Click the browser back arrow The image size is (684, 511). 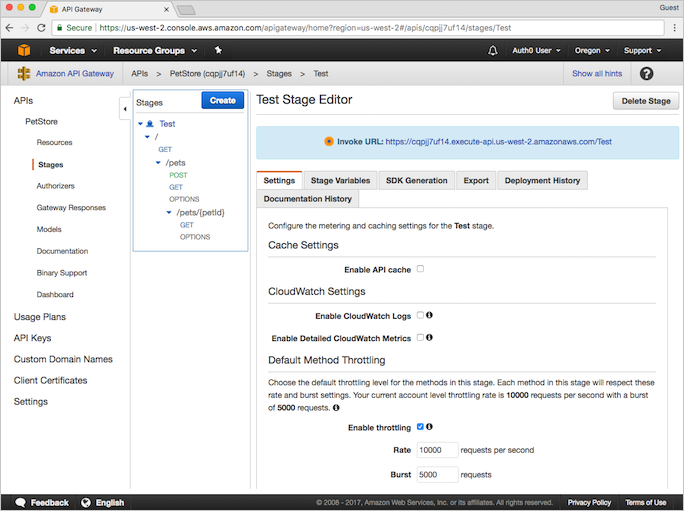[10, 28]
